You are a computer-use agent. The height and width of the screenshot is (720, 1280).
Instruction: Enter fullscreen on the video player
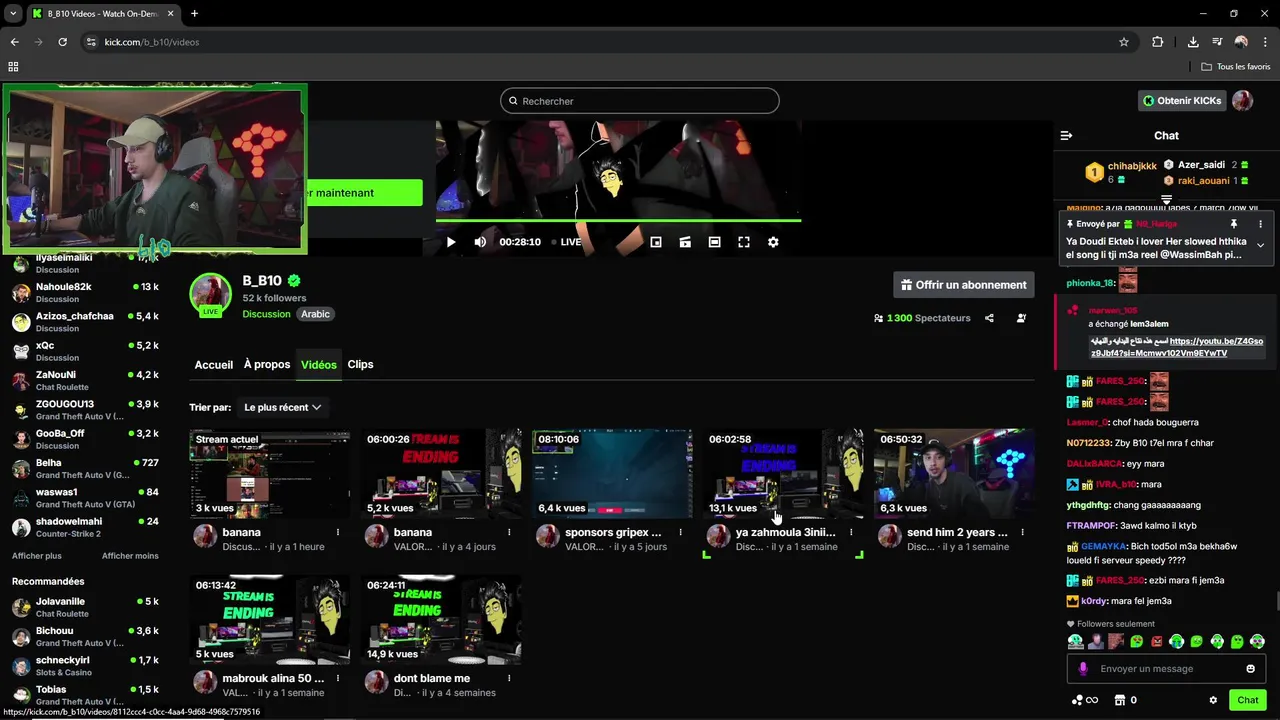[744, 242]
